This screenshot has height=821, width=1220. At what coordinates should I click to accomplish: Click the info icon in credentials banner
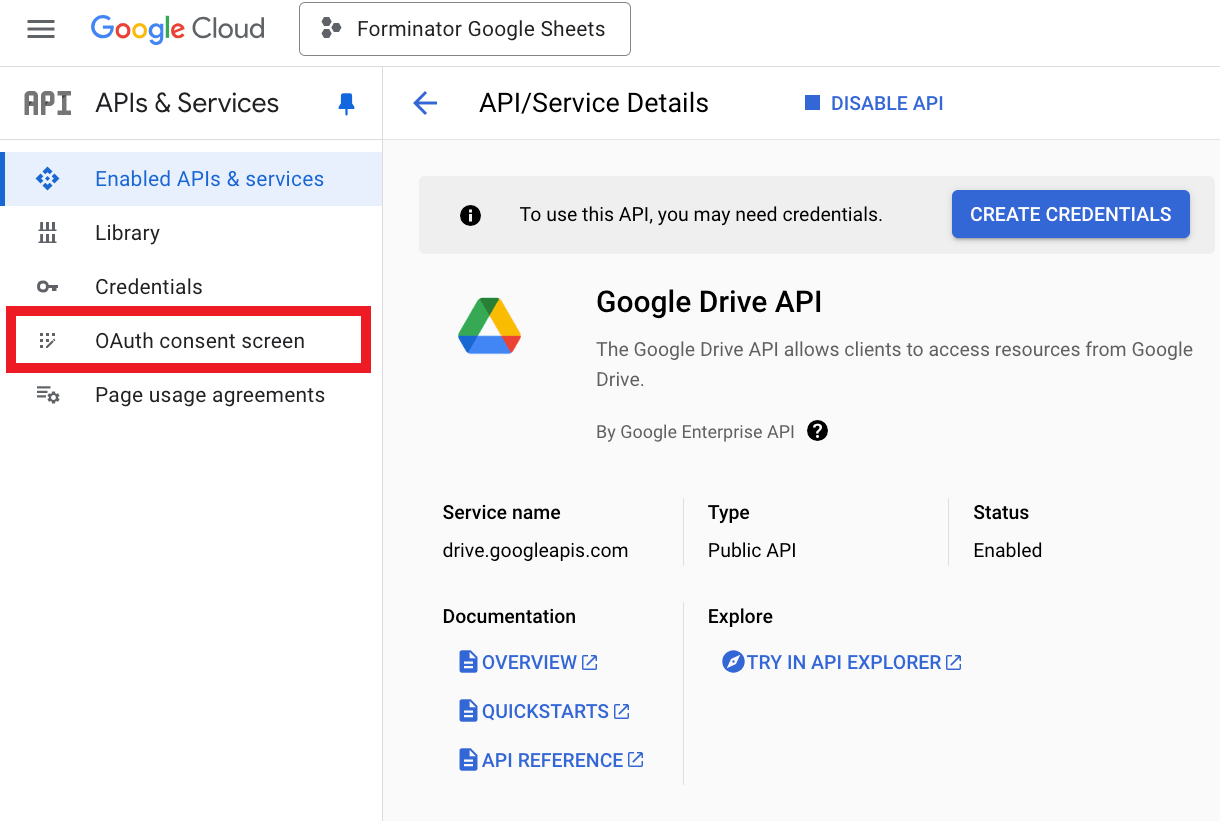[x=470, y=215]
